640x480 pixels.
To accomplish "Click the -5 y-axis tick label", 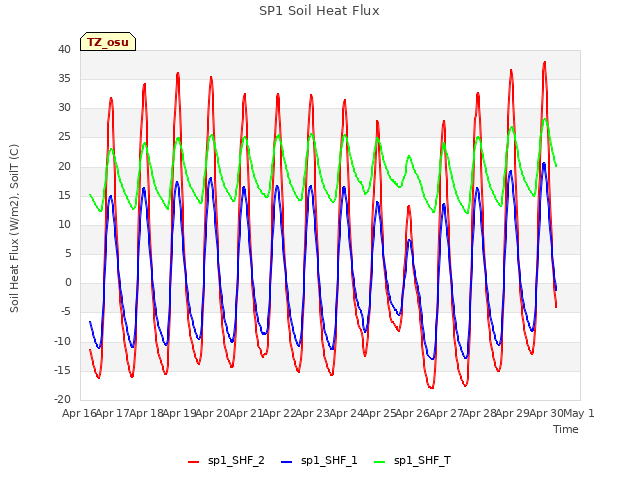I will pyautogui.click(x=64, y=312).
